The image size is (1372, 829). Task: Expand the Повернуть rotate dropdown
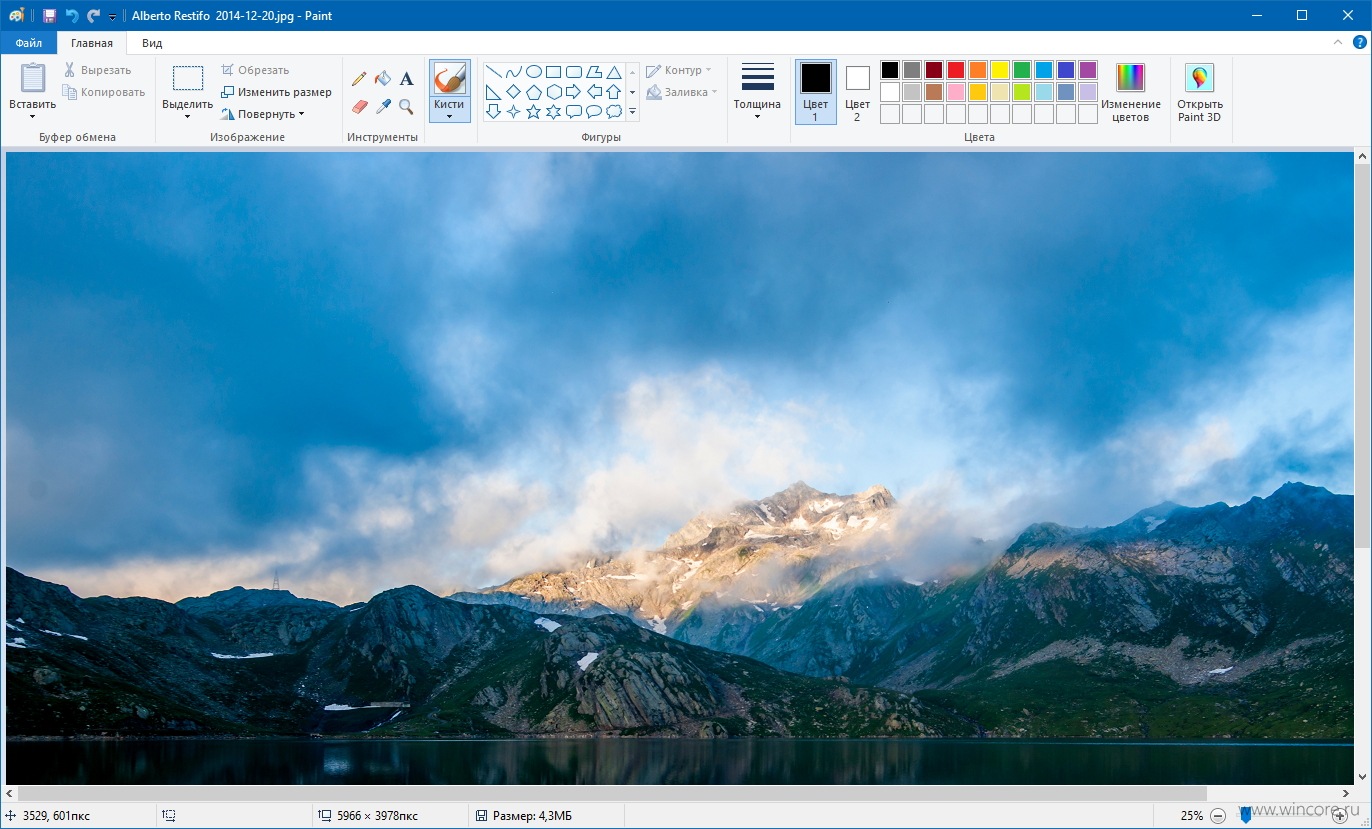click(301, 114)
